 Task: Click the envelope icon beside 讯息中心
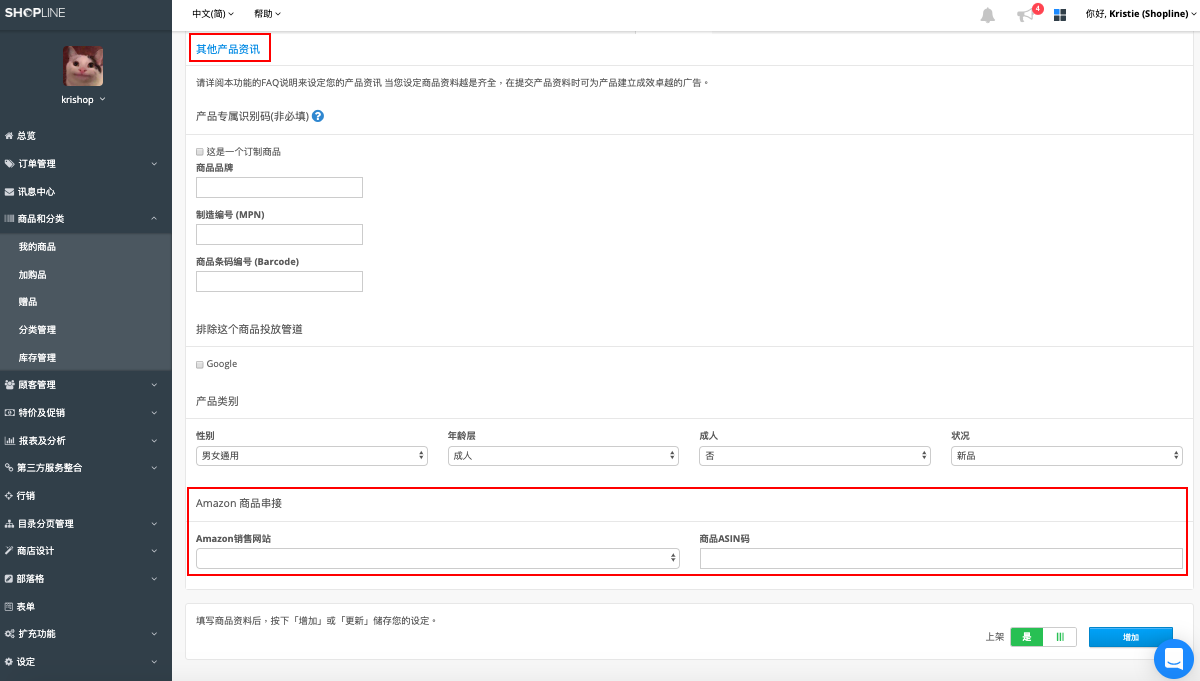[9, 191]
